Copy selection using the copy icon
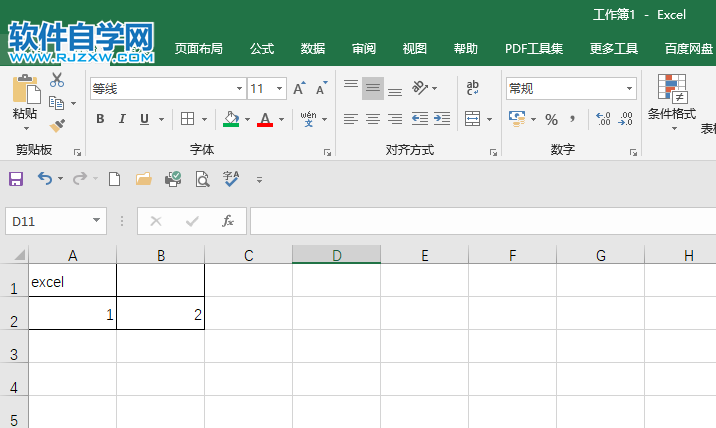Image resolution: width=716 pixels, height=428 pixels. [x=56, y=103]
